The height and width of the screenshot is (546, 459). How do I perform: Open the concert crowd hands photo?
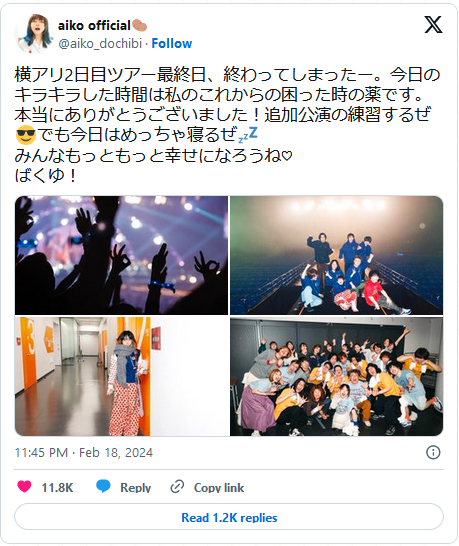coord(121,255)
